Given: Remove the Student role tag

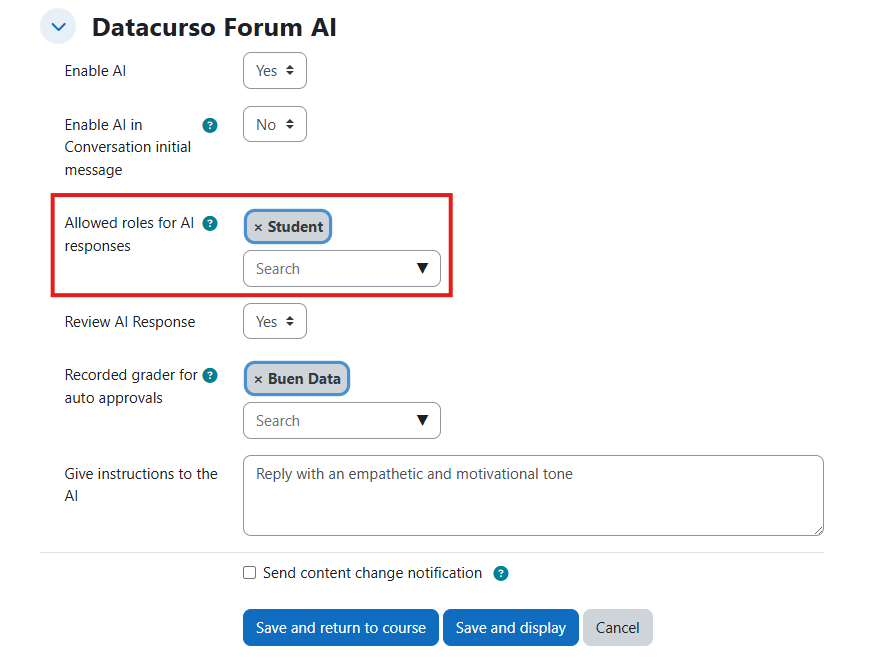Looking at the screenshot, I should click(x=258, y=227).
